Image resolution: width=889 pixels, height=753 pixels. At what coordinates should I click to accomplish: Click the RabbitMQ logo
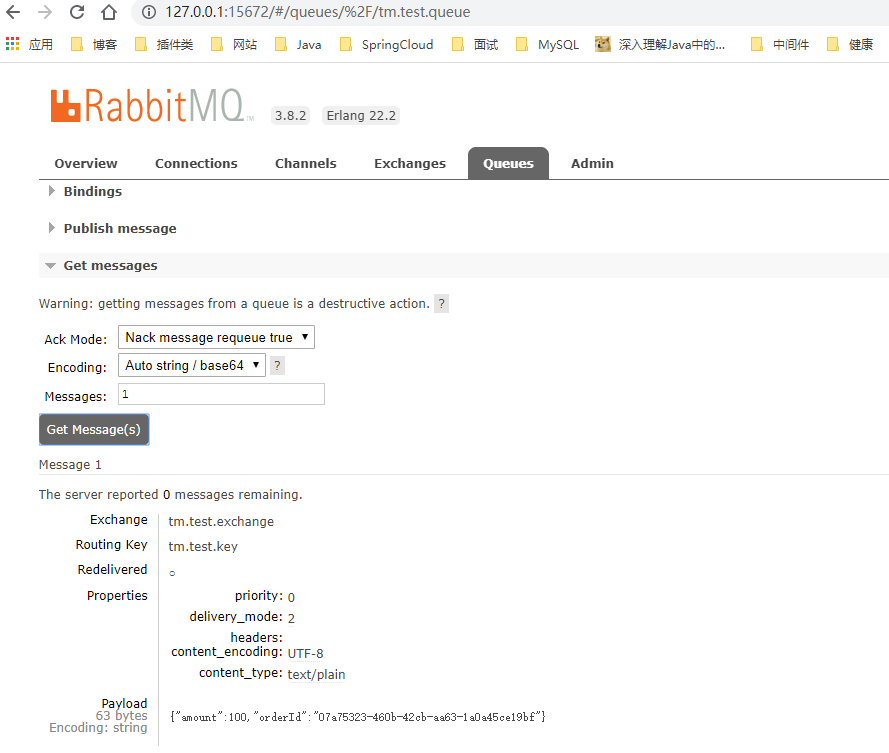point(151,105)
